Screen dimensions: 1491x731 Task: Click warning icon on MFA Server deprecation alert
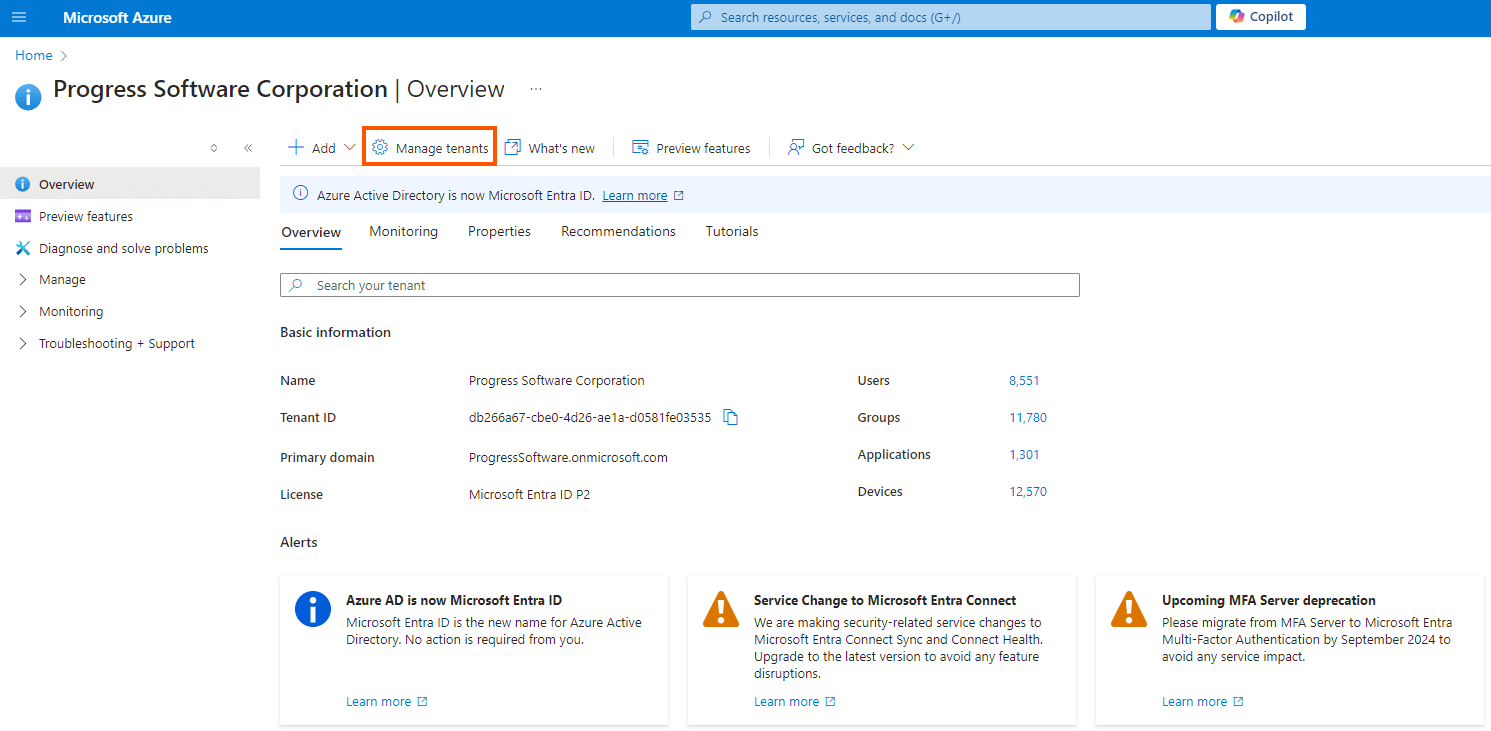pyautogui.click(x=1129, y=608)
